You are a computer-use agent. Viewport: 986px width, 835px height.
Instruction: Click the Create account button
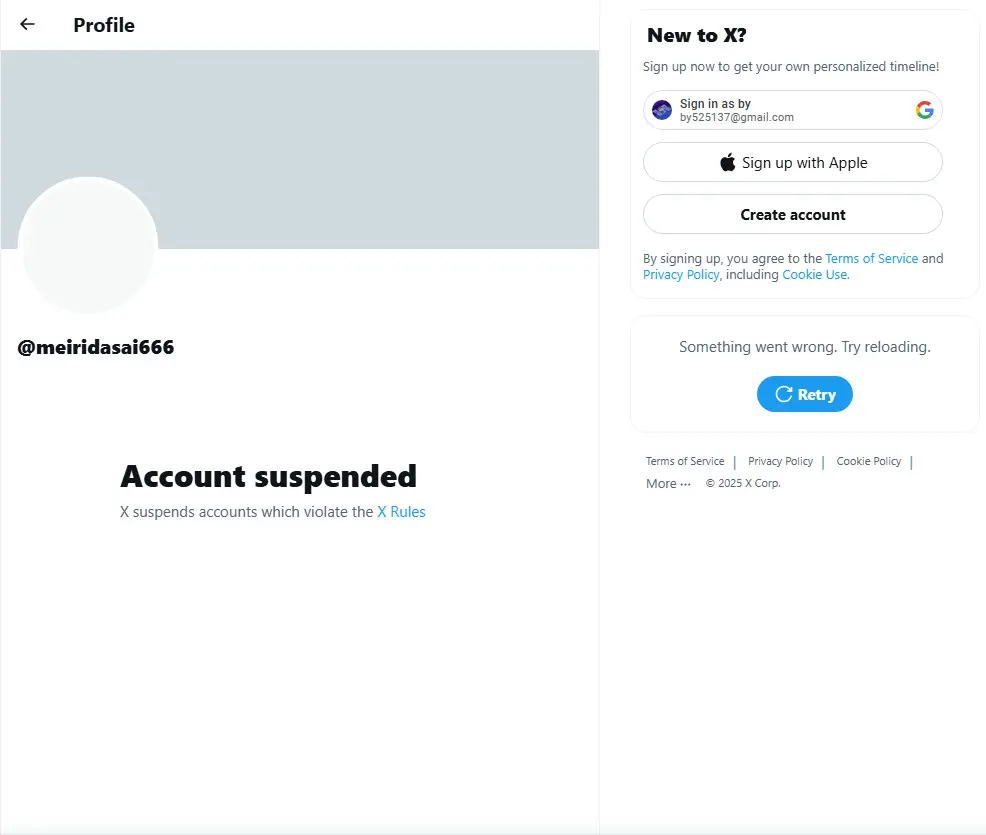click(792, 214)
